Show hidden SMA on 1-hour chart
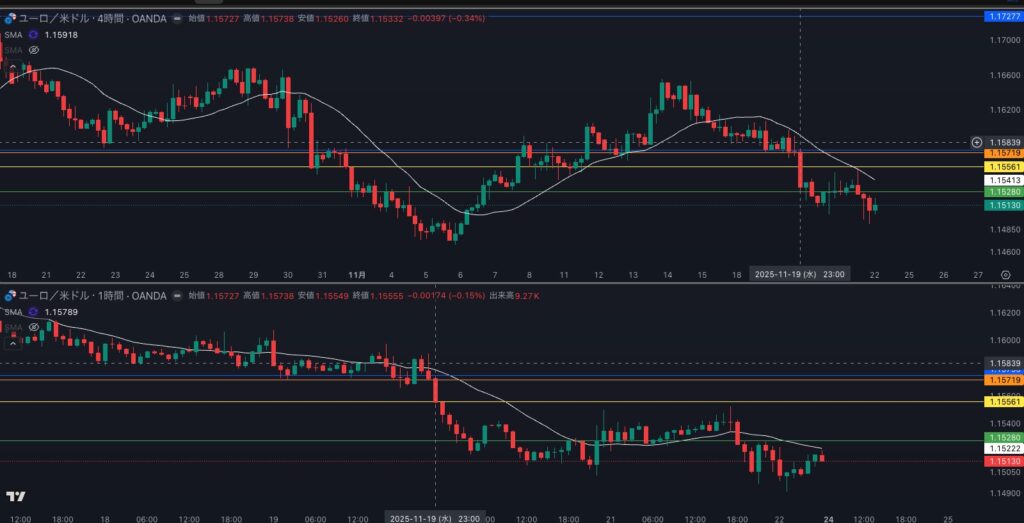 coord(33,326)
